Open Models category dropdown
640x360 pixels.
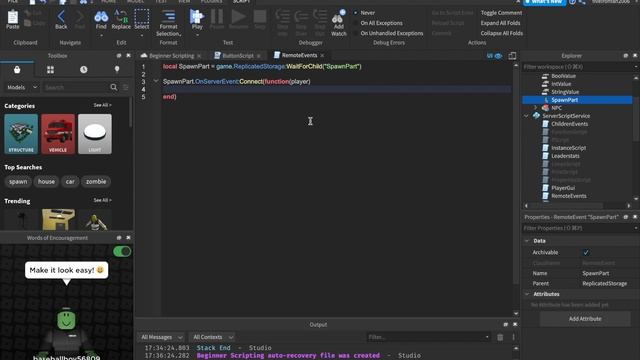point(22,87)
